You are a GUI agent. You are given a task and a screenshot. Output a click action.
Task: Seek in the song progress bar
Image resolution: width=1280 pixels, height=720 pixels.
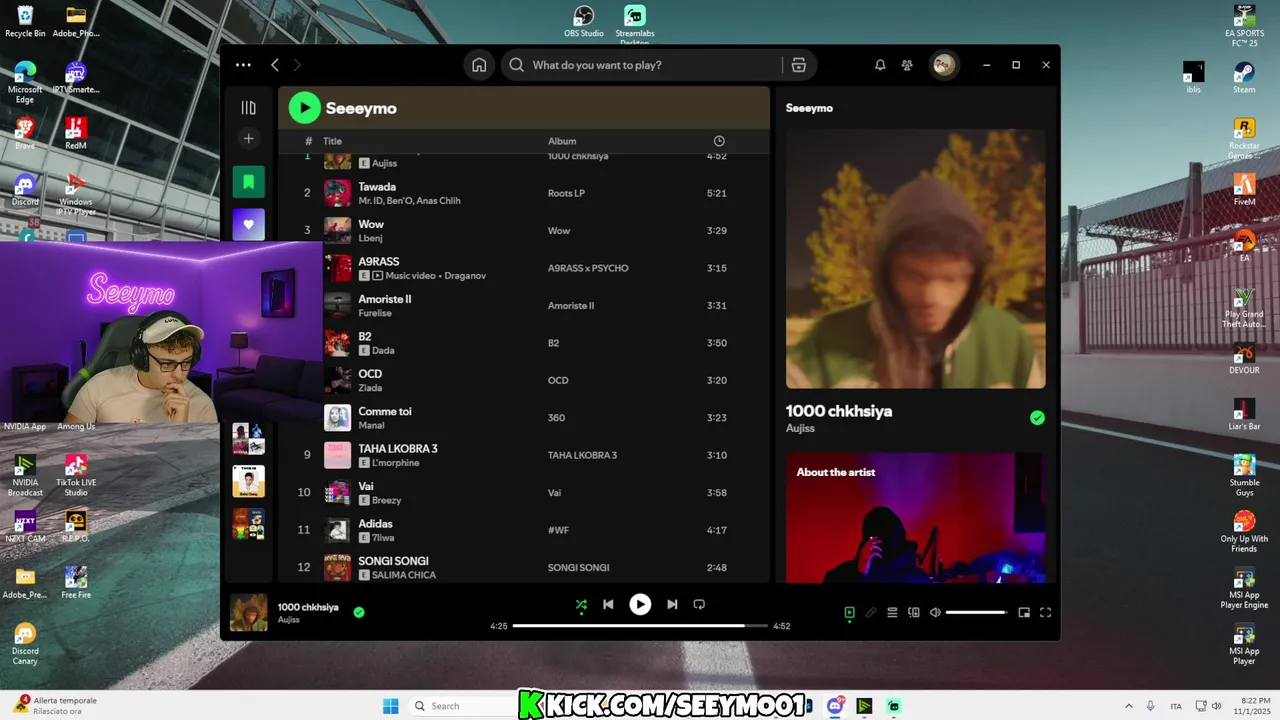click(640, 626)
